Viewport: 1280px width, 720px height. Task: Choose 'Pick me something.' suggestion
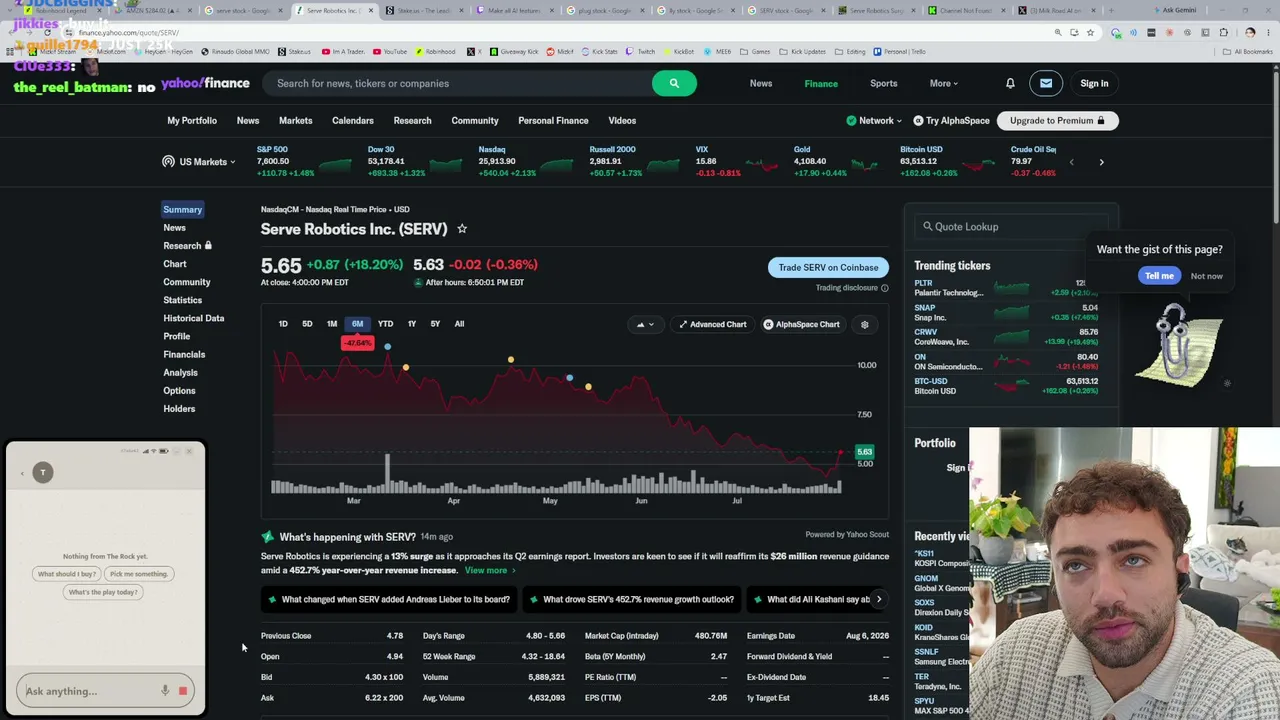coord(139,574)
